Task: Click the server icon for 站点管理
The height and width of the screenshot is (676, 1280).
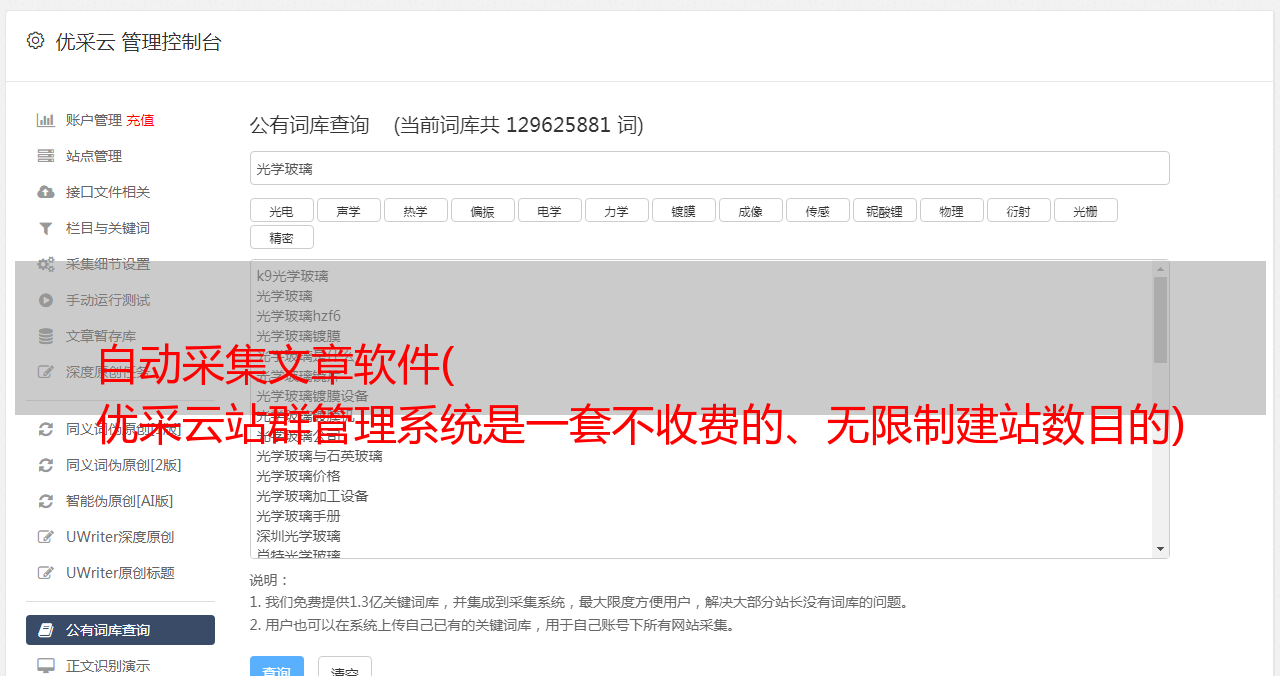Action: point(45,156)
